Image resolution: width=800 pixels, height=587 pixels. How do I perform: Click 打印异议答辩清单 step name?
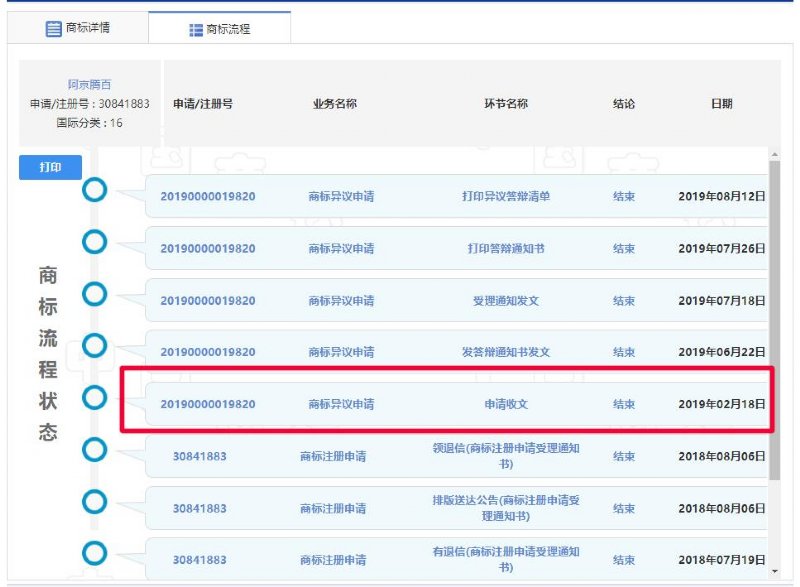point(505,196)
